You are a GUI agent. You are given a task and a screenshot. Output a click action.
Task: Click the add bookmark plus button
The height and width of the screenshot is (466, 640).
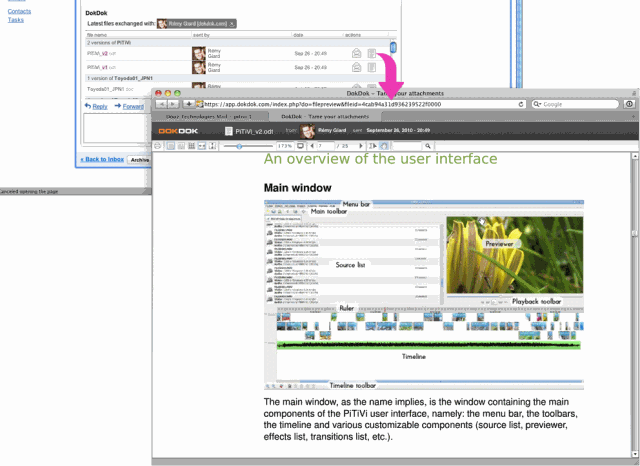[189, 103]
